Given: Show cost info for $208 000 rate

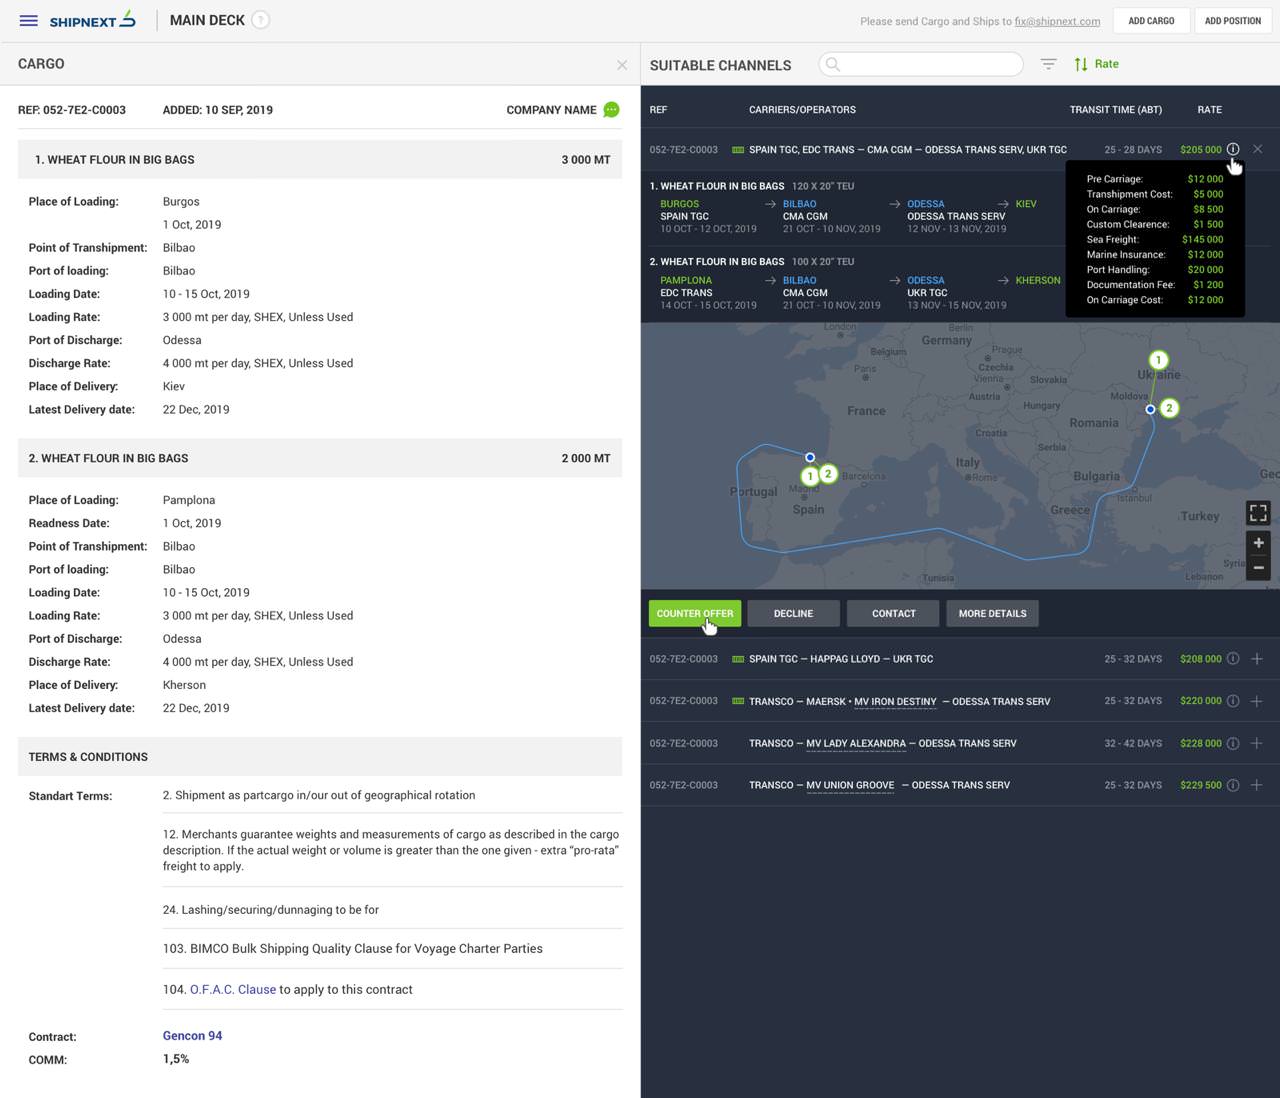Looking at the screenshot, I should (x=1233, y=659).
